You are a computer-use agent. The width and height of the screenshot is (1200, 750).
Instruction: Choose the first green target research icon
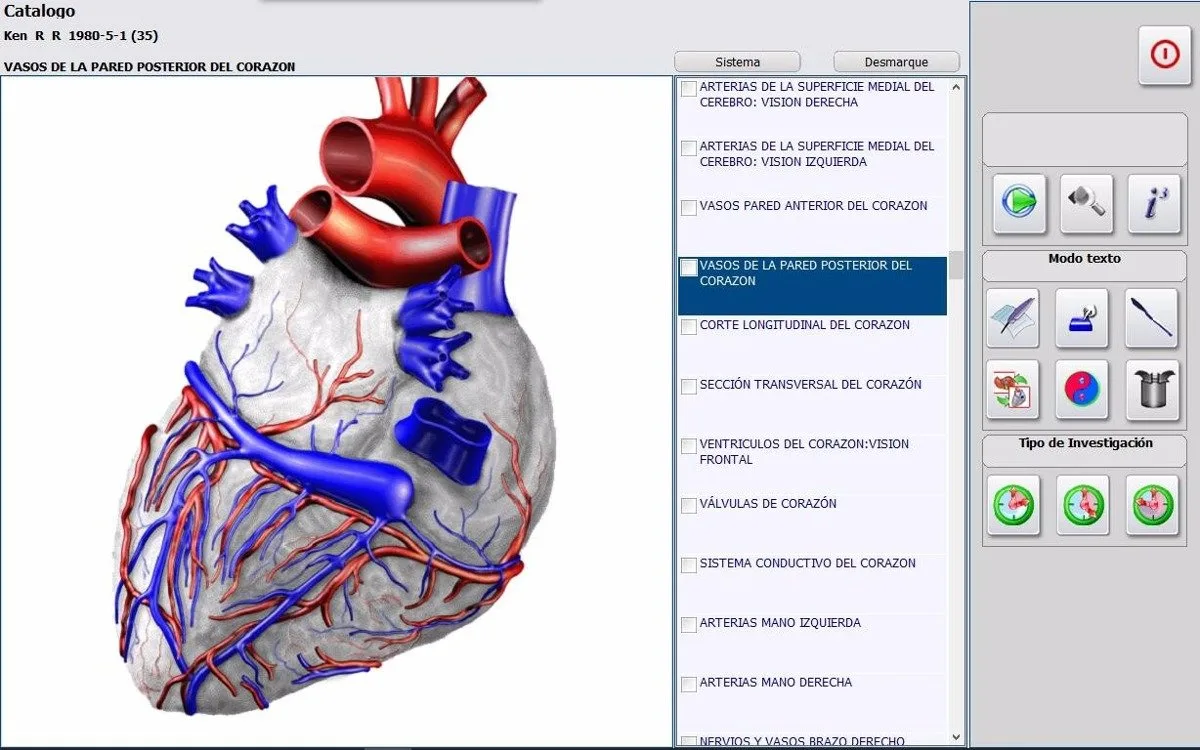click(1013, 505)
